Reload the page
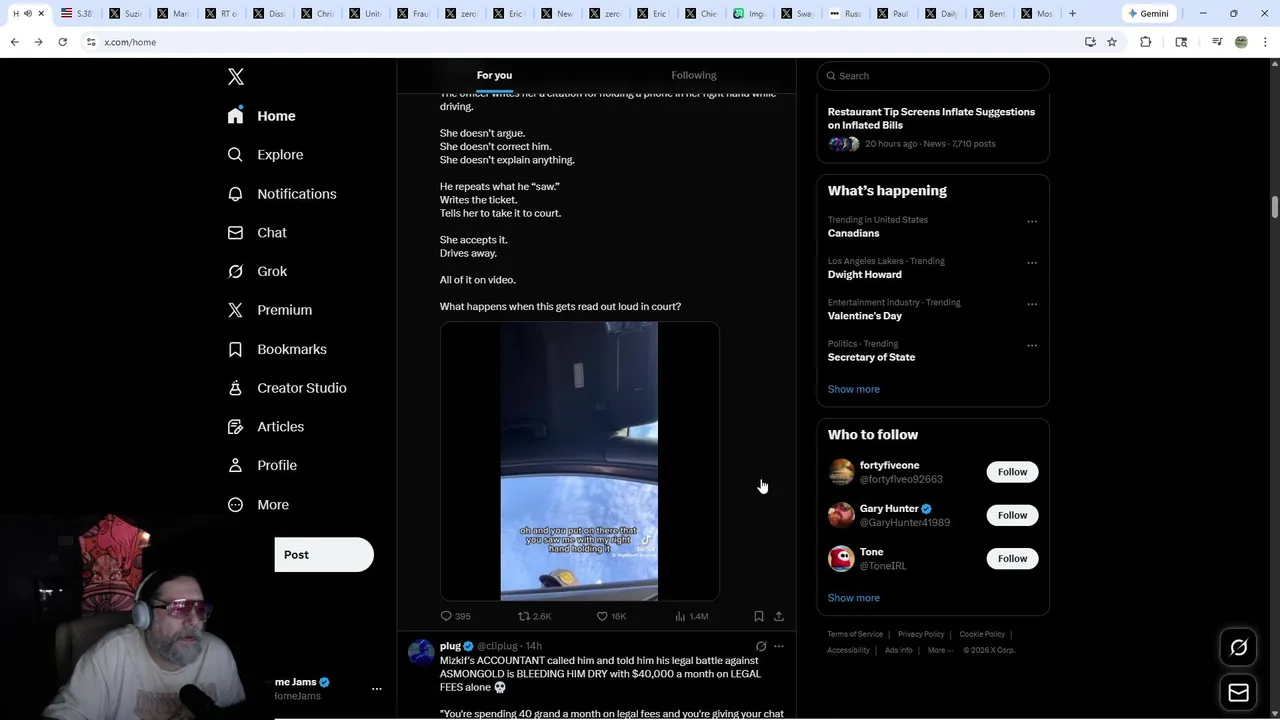1280x720 pixels. (x=62, y=42)
